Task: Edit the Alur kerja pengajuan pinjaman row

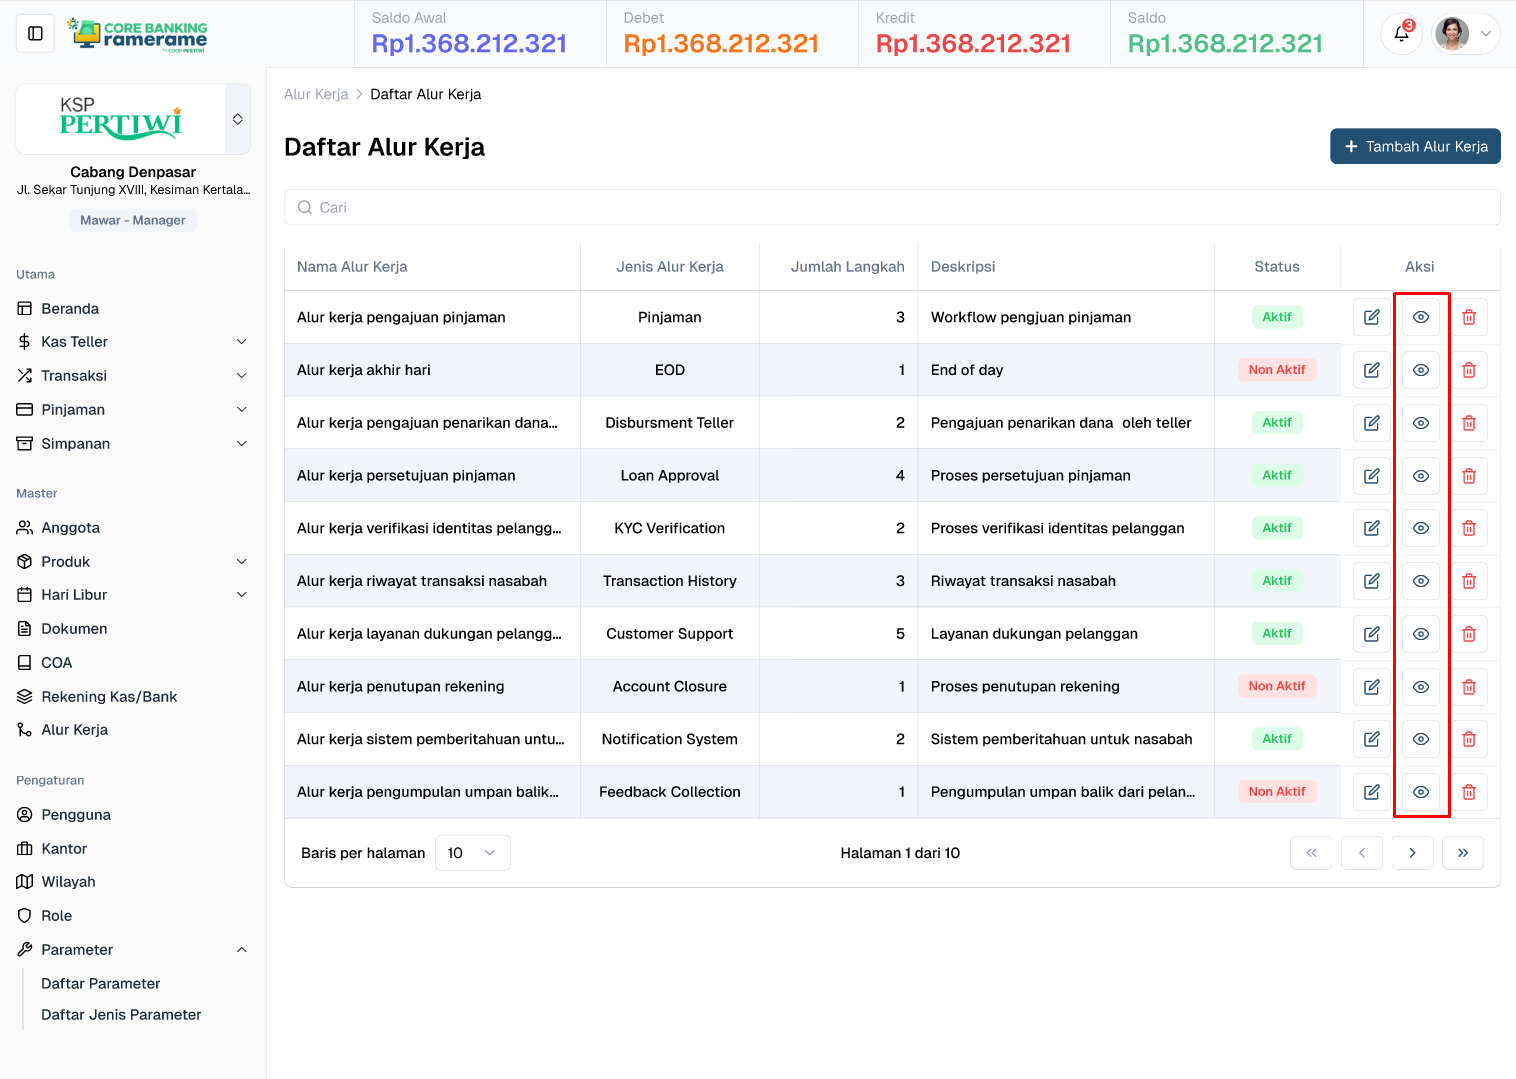Action: [x=1371, y=317]
